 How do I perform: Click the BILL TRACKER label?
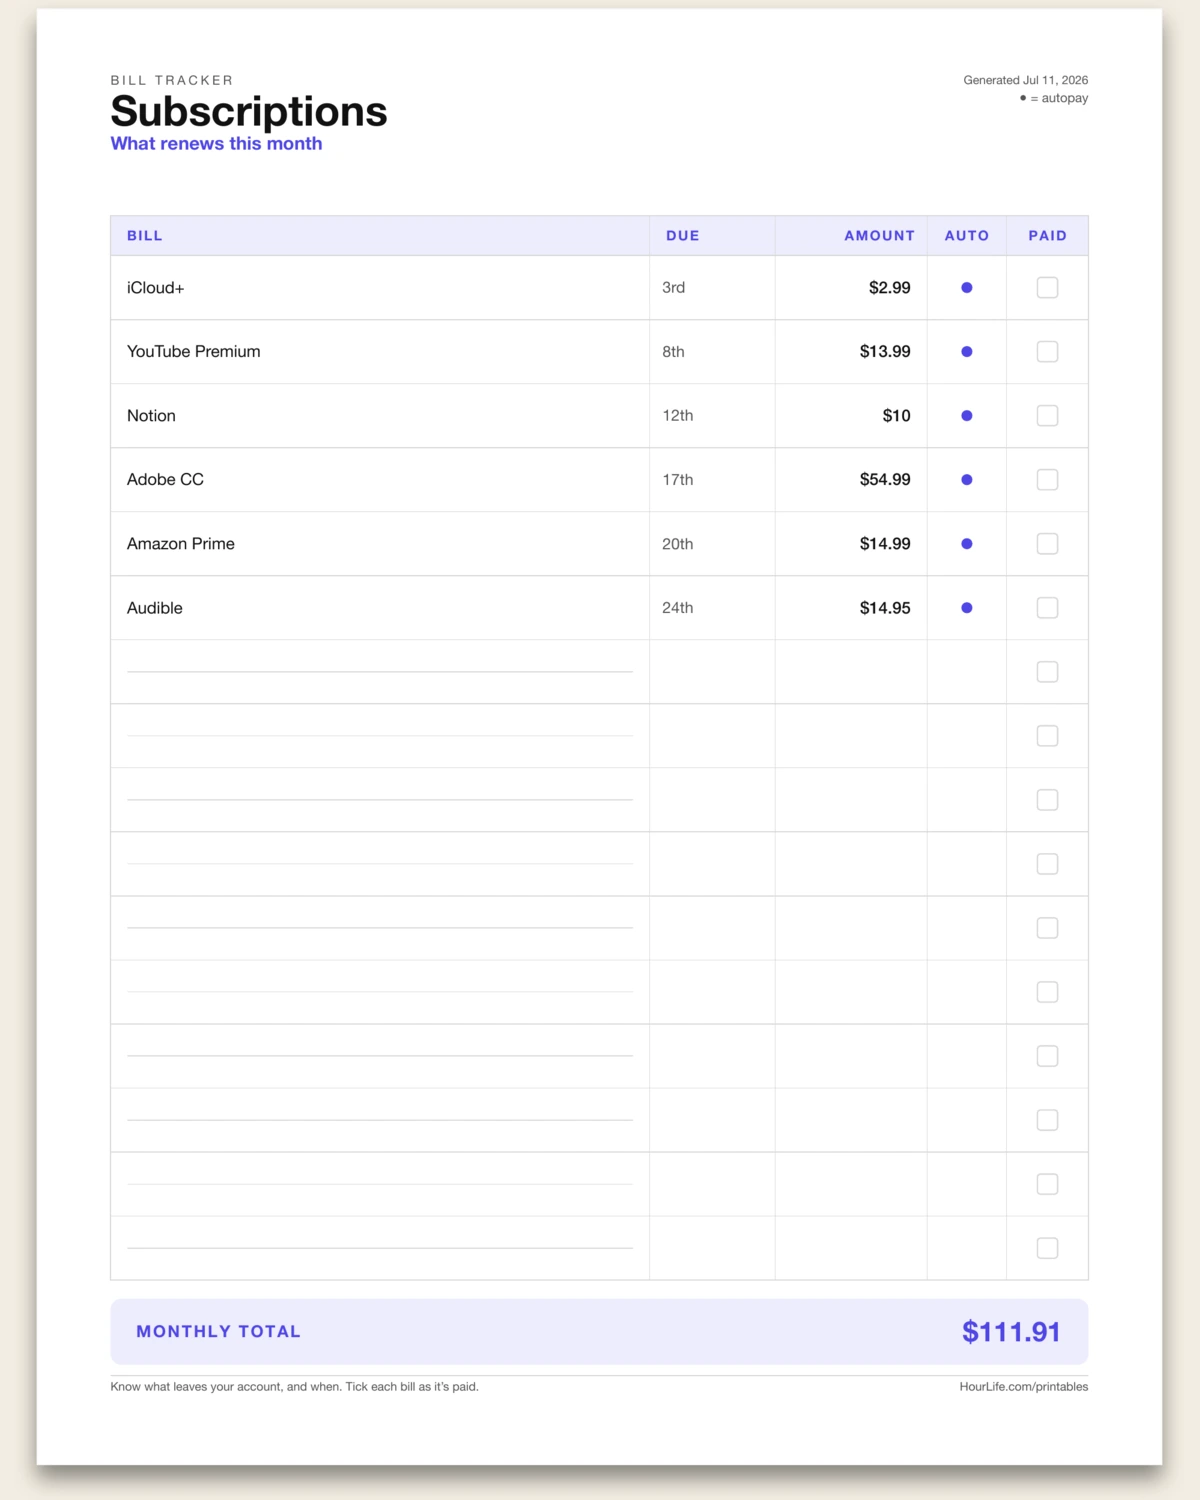click(x=172, y=80)
